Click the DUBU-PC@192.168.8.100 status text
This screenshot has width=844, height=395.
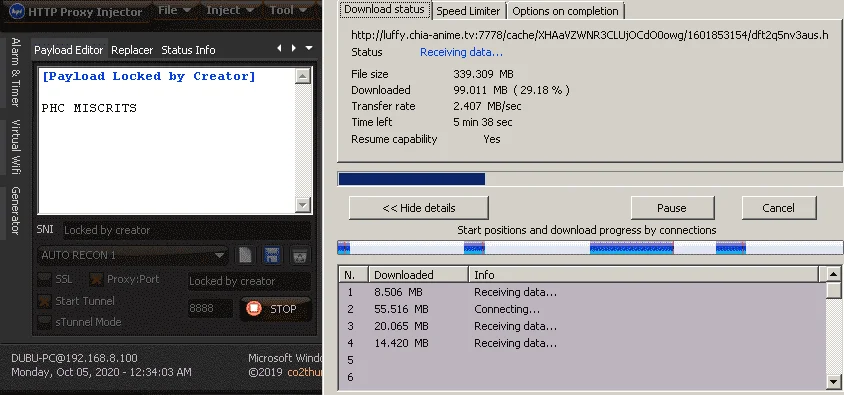pyautogui.click(x=74, y=358)
